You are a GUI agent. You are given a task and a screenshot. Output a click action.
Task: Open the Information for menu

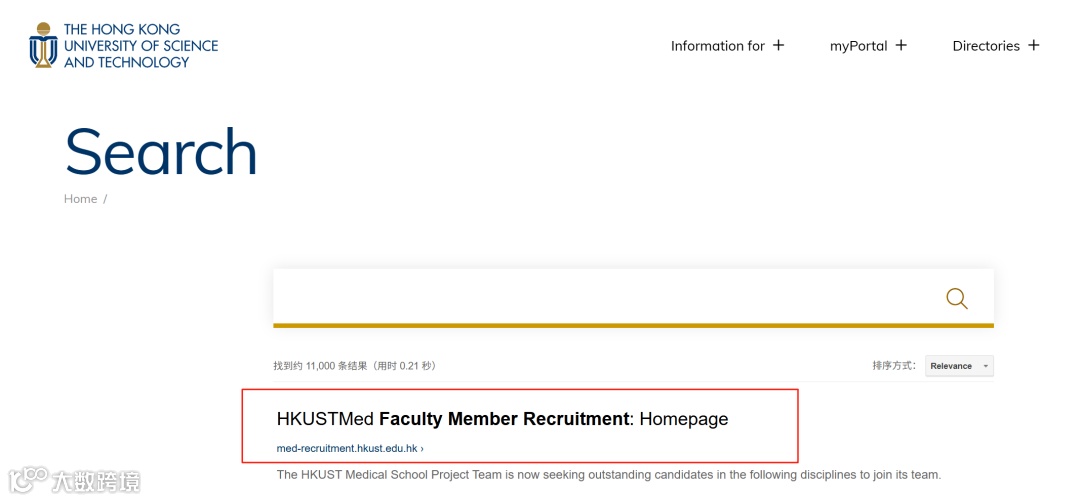717,46
